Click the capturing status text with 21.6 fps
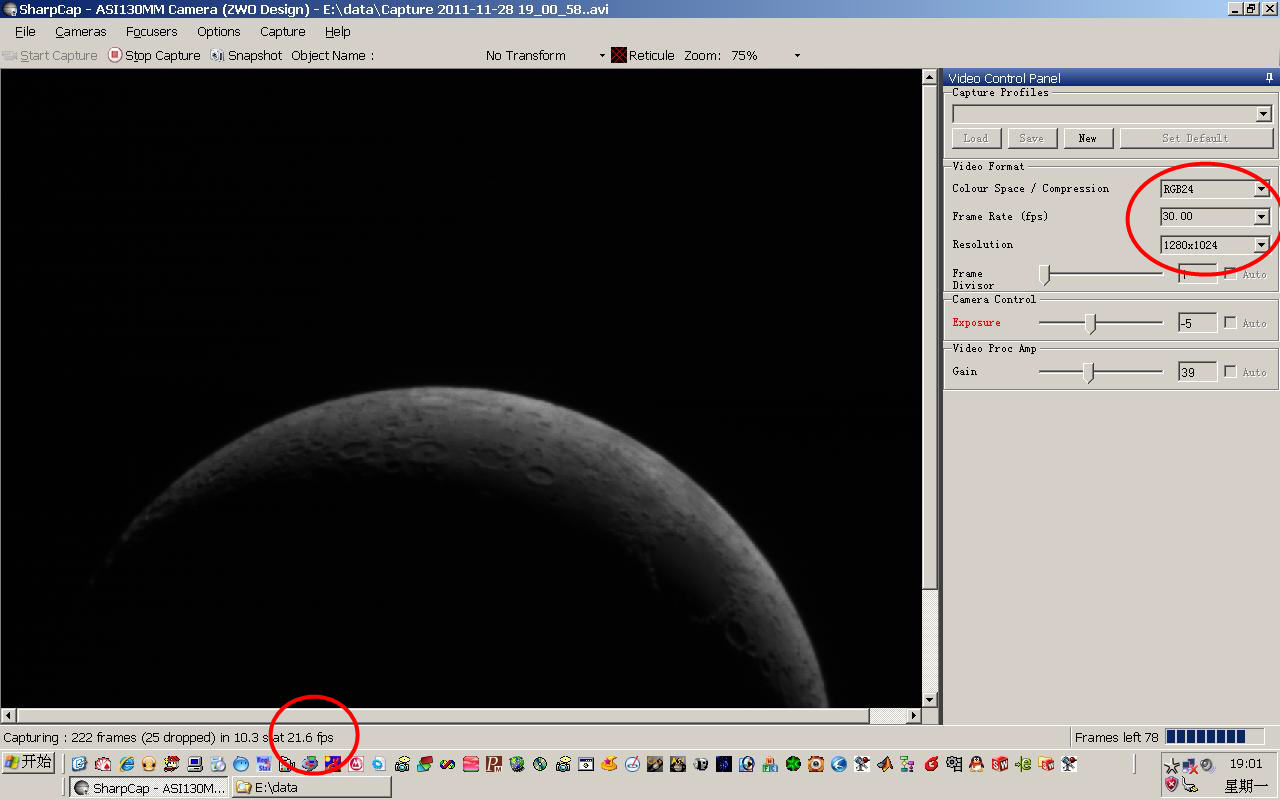The height and width of the screenshot is (800, 1280). pyautogui.click(x=168, y=737)
